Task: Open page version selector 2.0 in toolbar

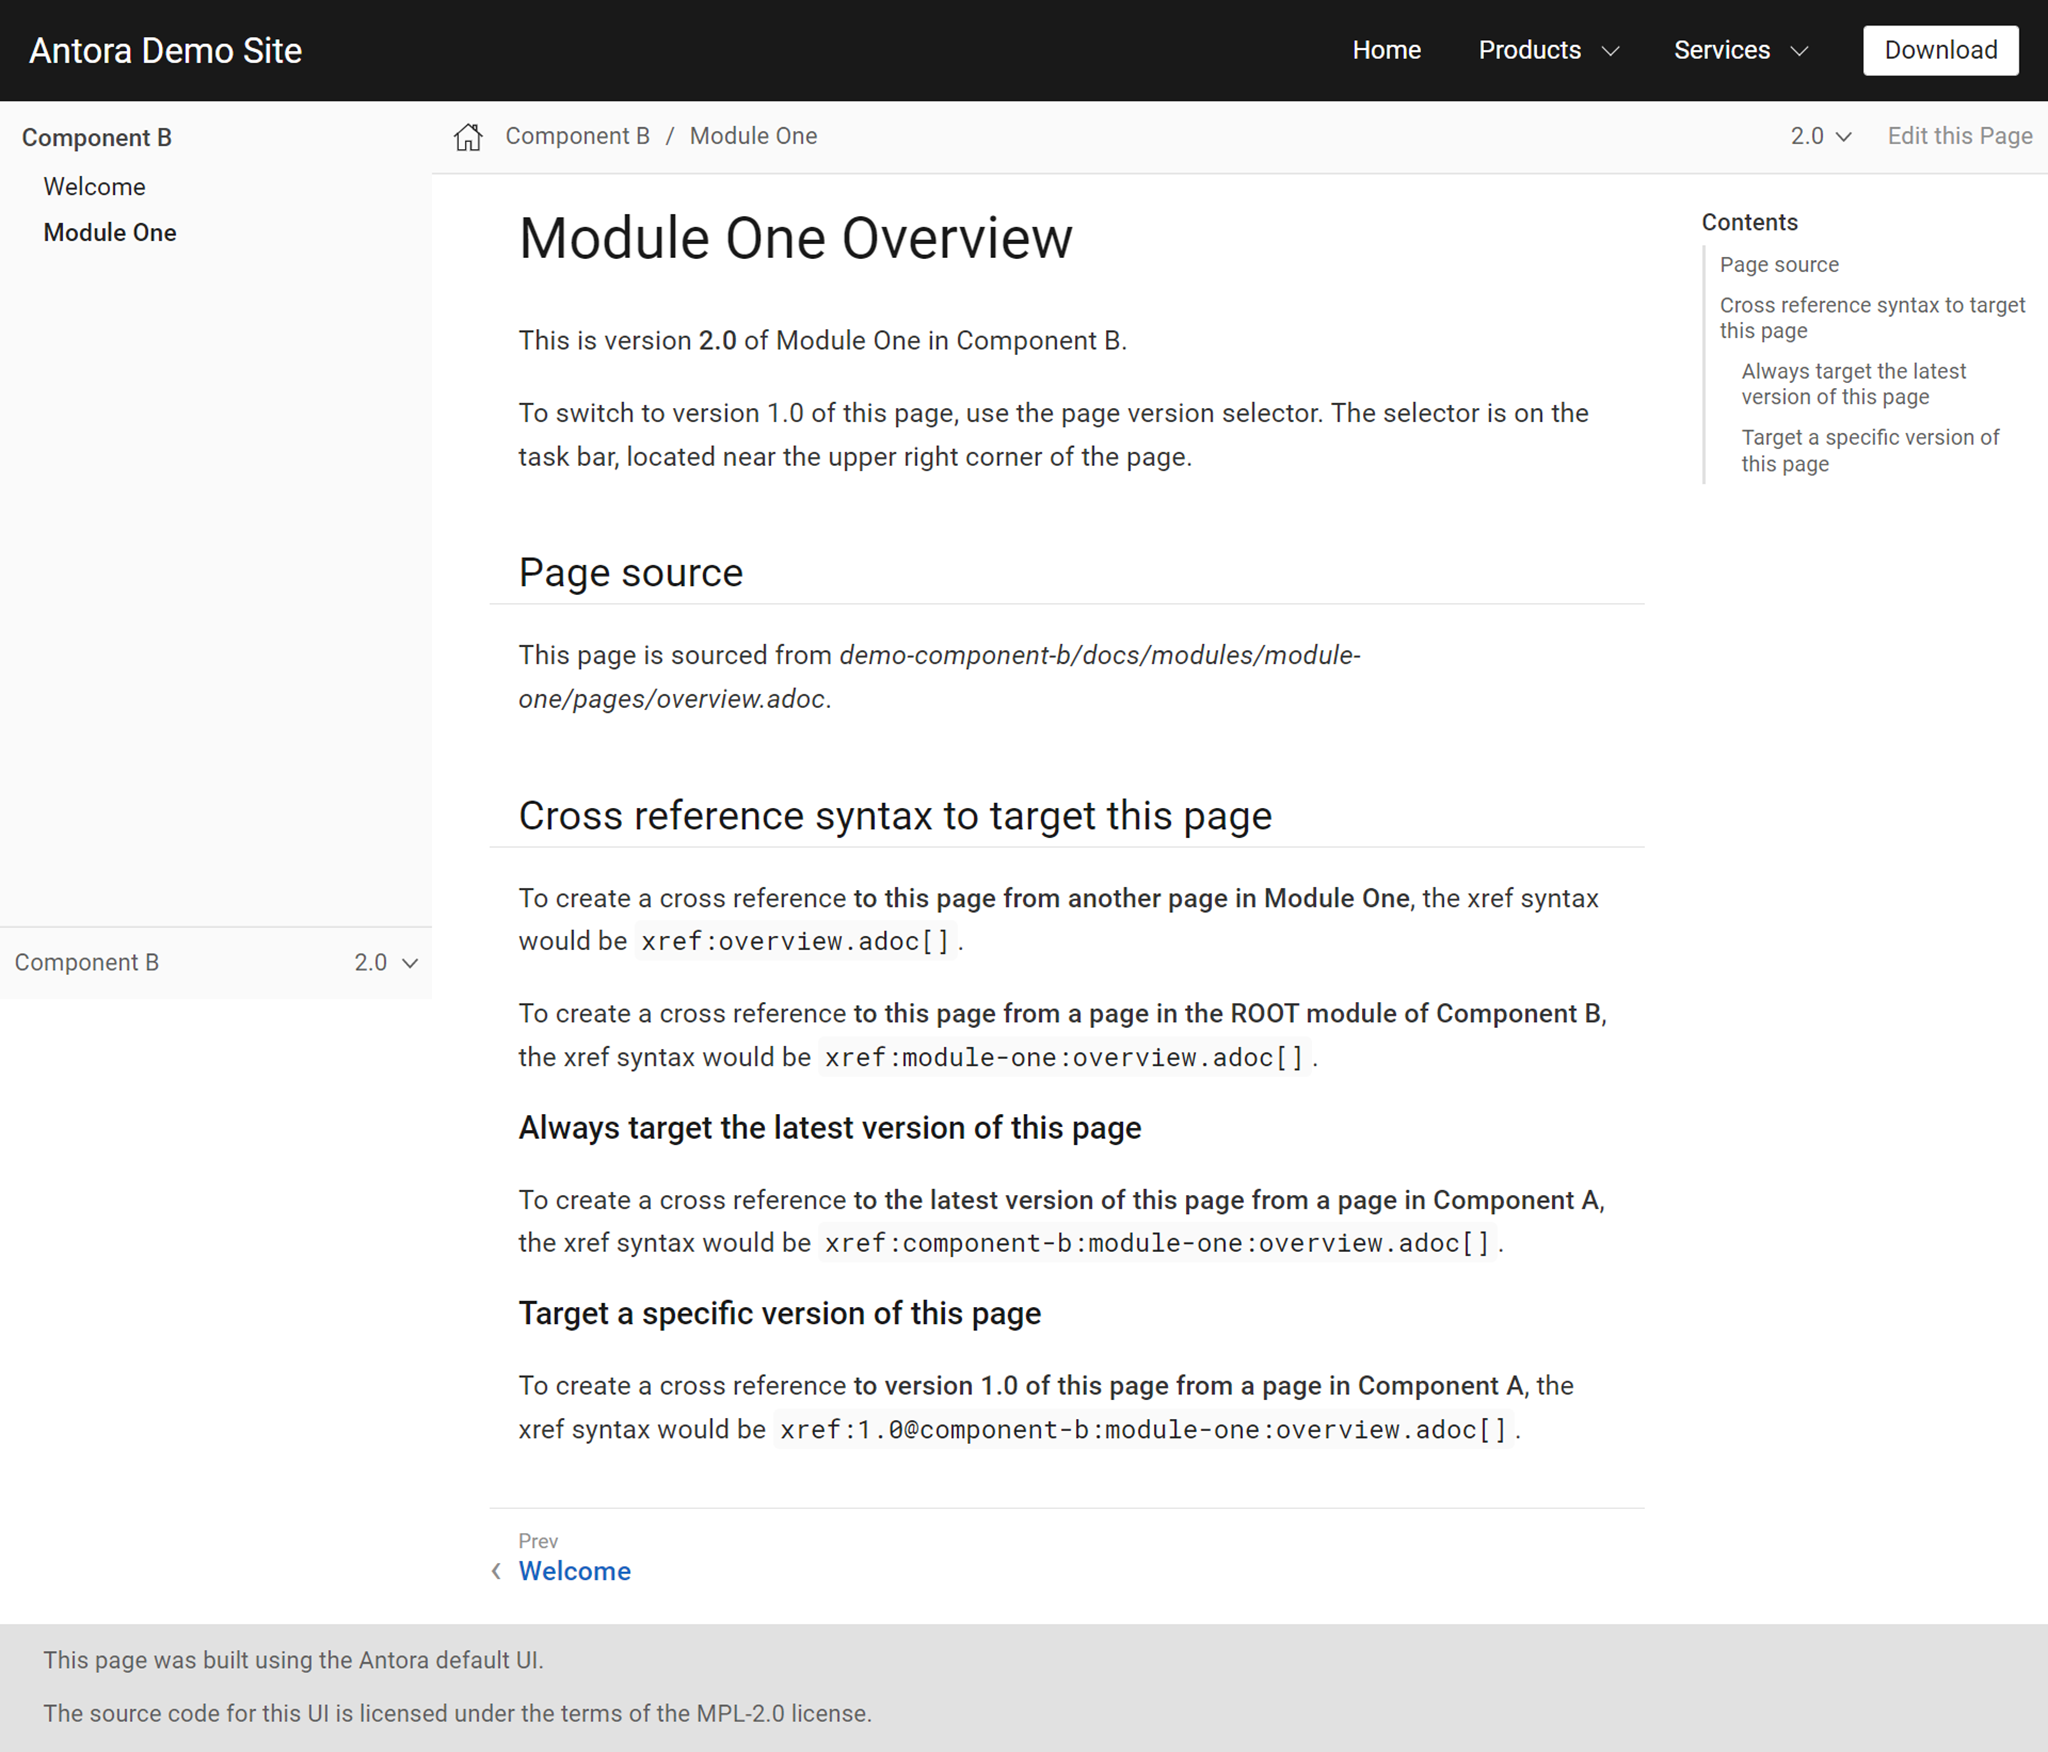Action: tap(1820, 136)
